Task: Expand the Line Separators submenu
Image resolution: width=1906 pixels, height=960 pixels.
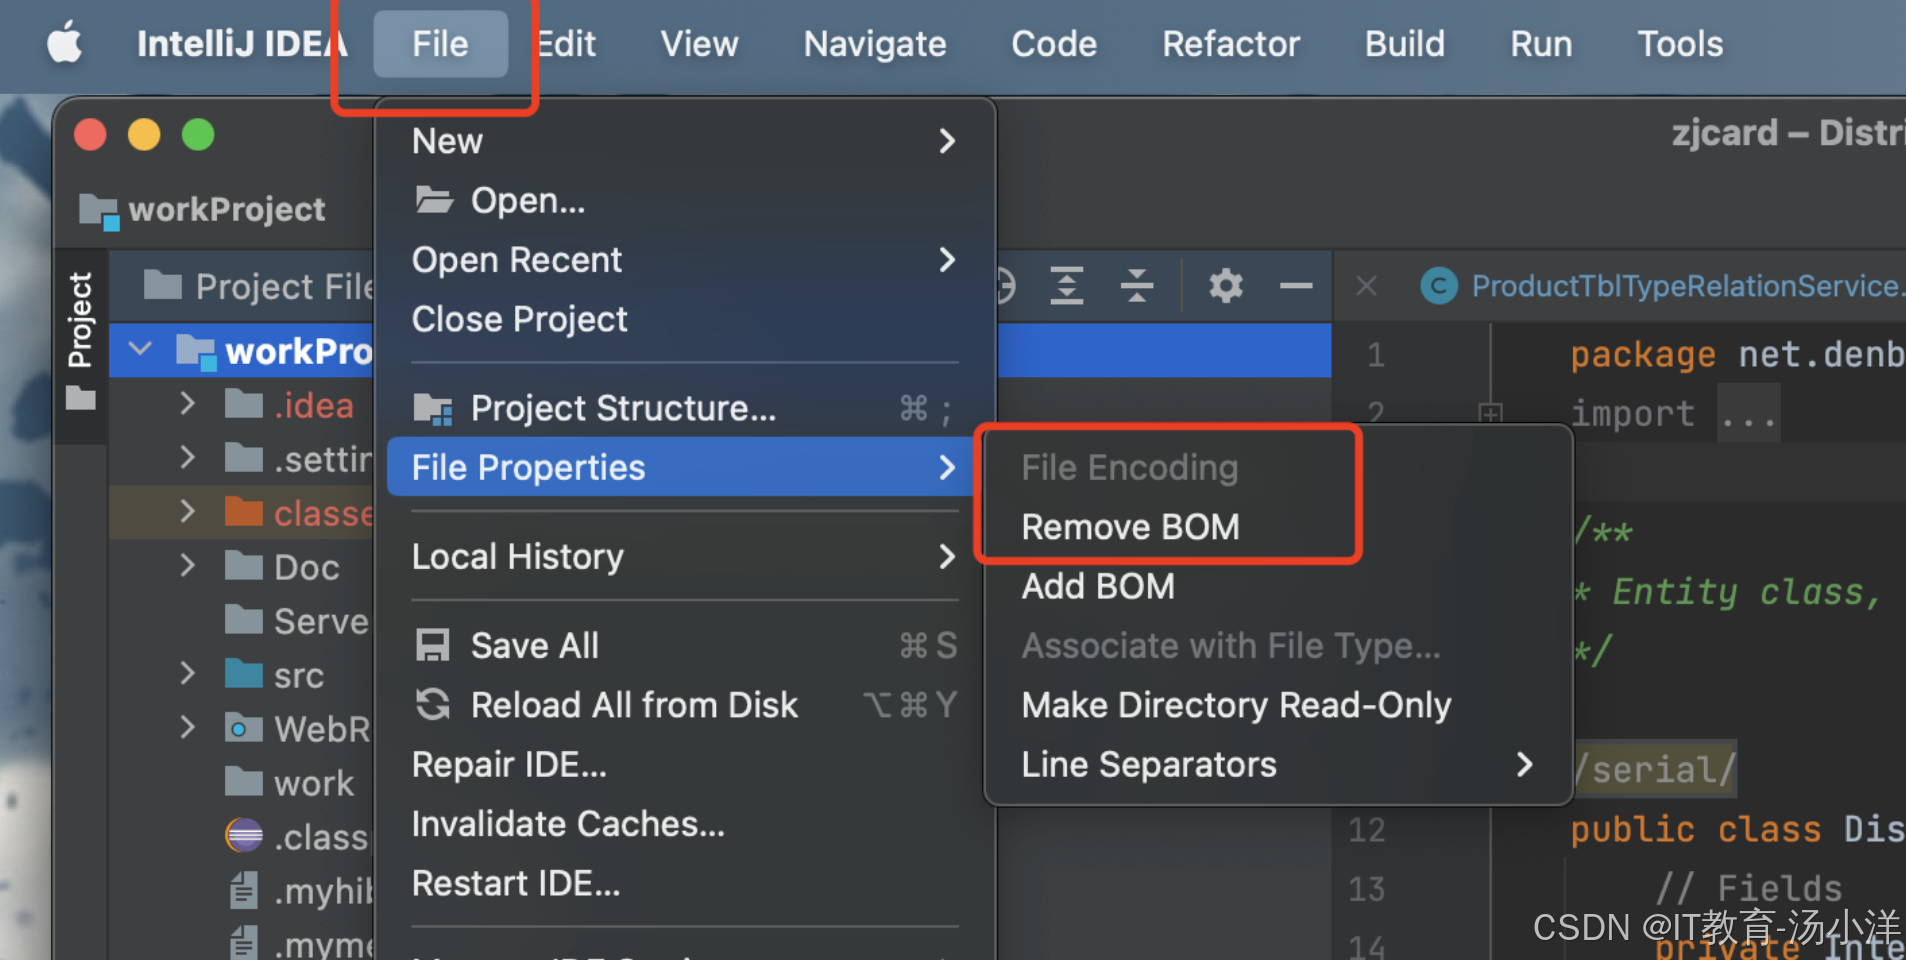Action: click(1278, 764)
